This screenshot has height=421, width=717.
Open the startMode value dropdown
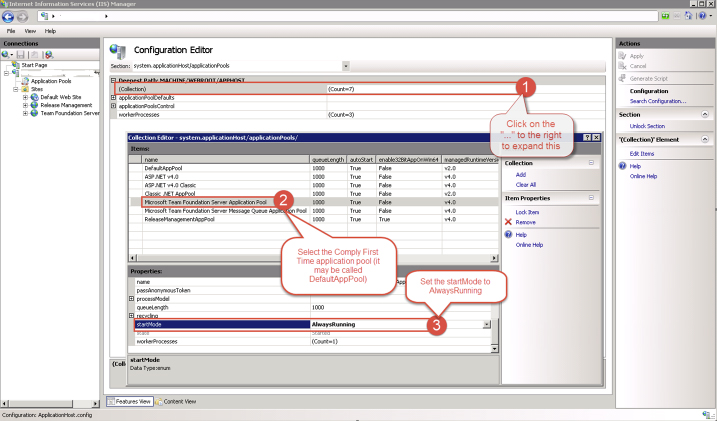point(487,324)
